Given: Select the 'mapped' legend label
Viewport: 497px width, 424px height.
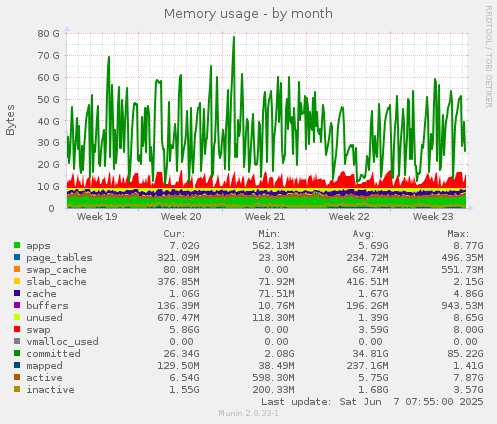Looking at the screenshot, I should (x=44, y=366).
